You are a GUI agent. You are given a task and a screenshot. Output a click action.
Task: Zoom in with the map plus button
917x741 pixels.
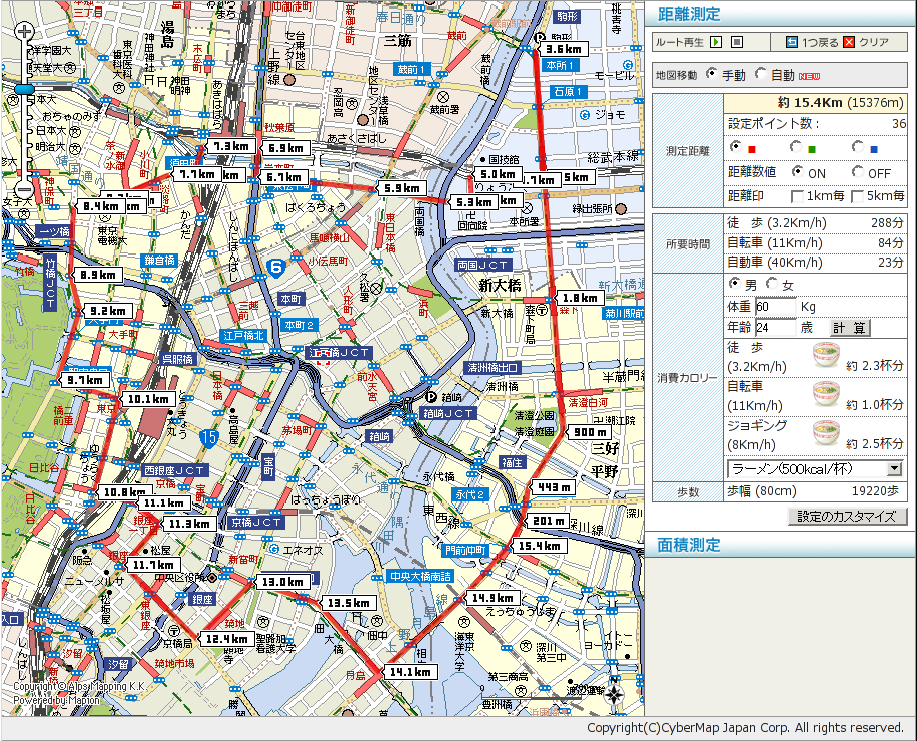tap(24, 30)
